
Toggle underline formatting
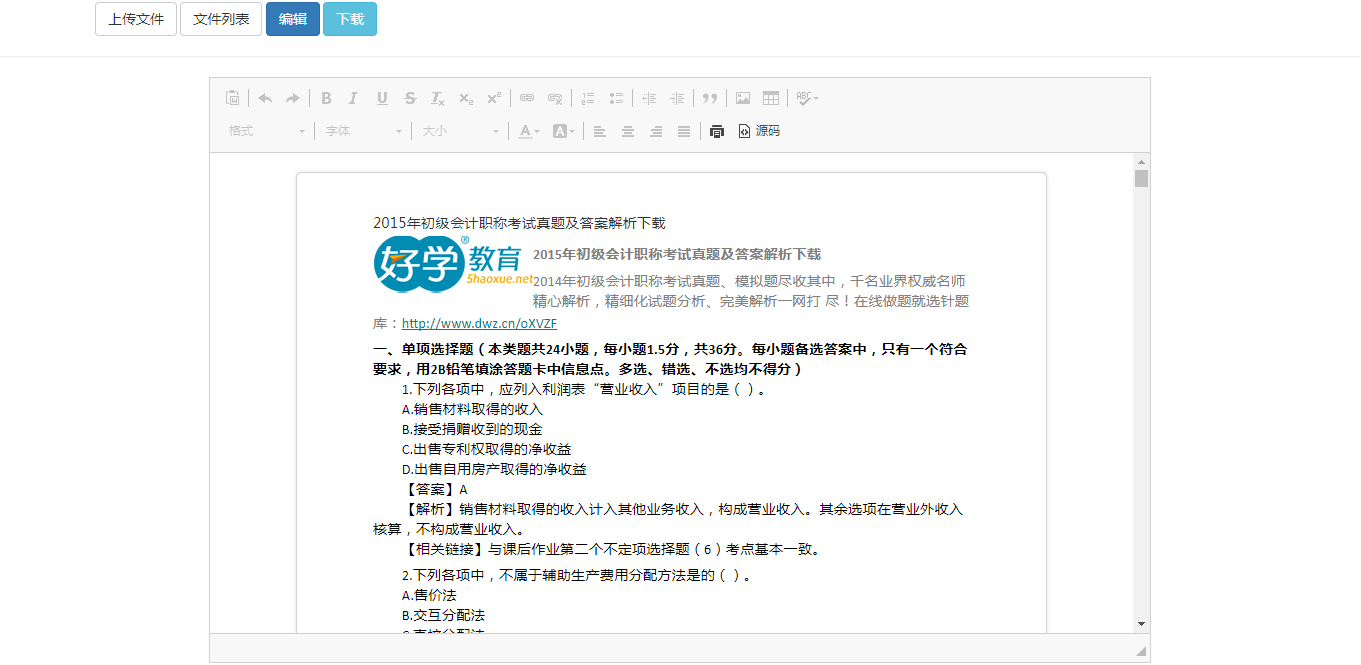382,98
